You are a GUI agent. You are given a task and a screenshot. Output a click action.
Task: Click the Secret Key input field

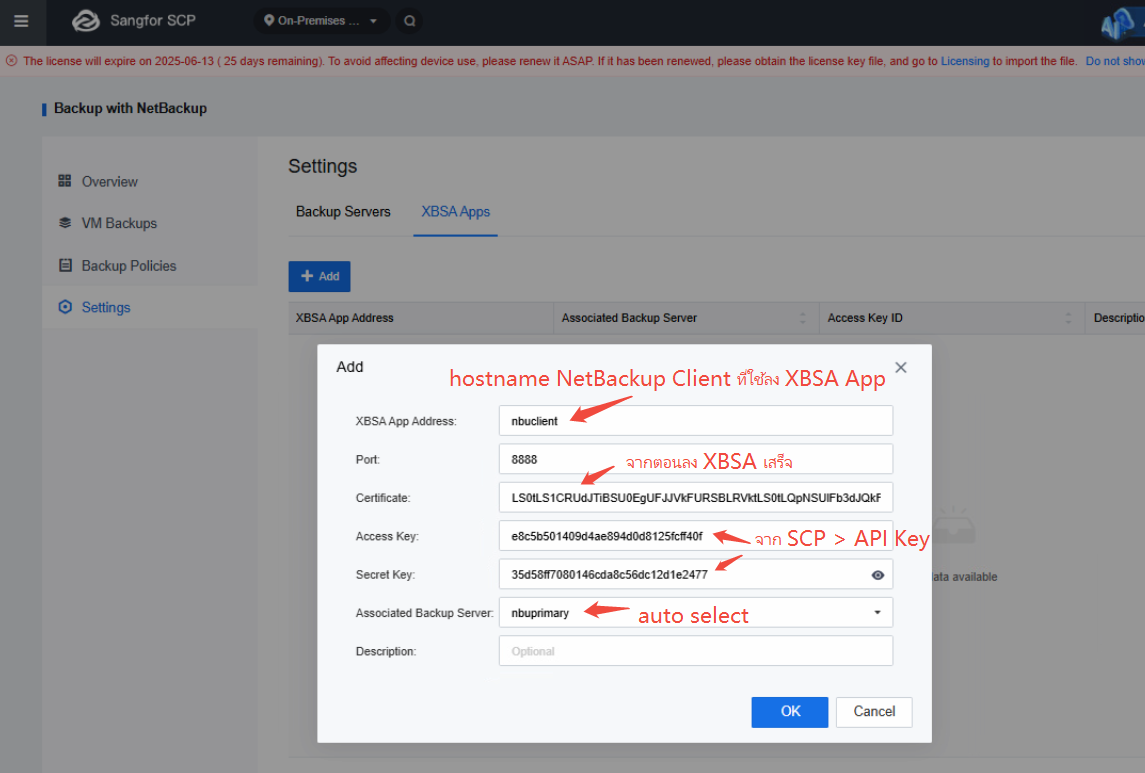[x=695, y=574]
